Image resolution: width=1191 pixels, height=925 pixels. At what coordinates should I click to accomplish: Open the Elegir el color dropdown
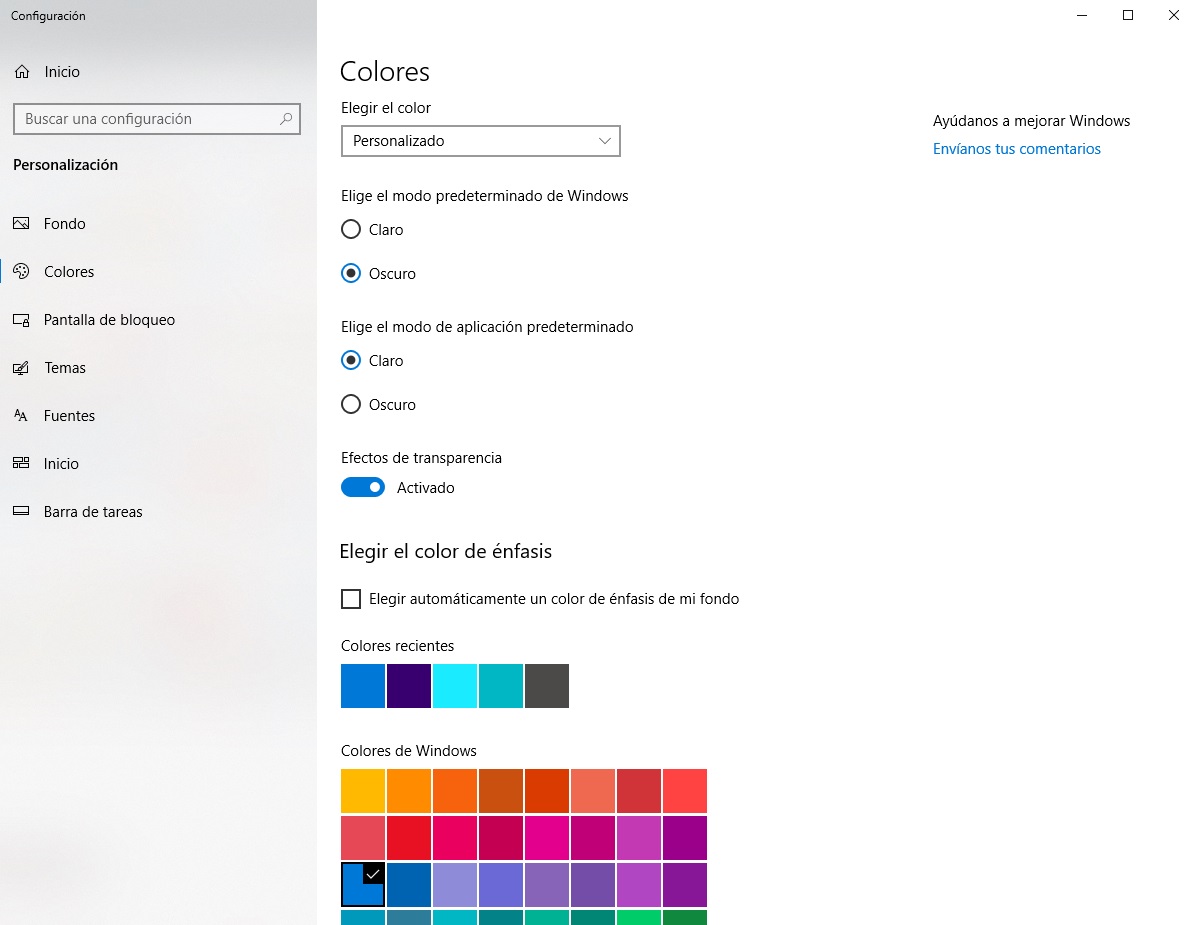(x=480, y=141)
